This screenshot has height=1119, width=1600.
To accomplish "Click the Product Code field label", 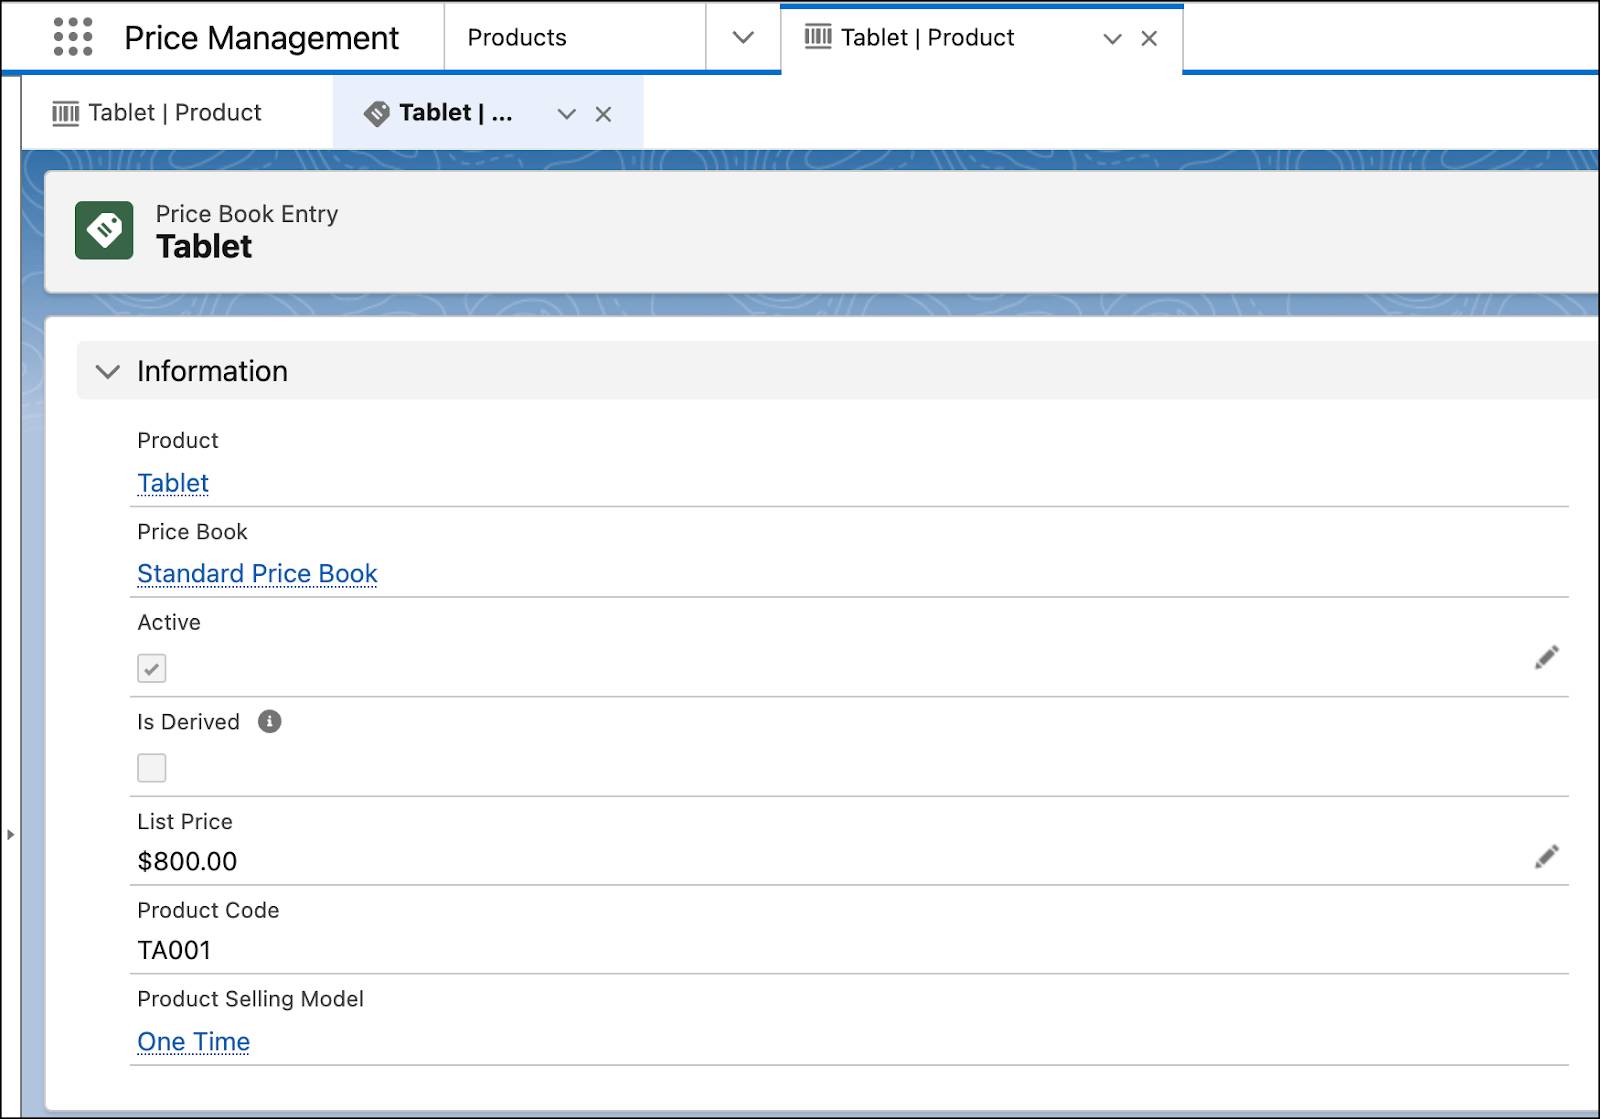I will [x=208, y=910].
